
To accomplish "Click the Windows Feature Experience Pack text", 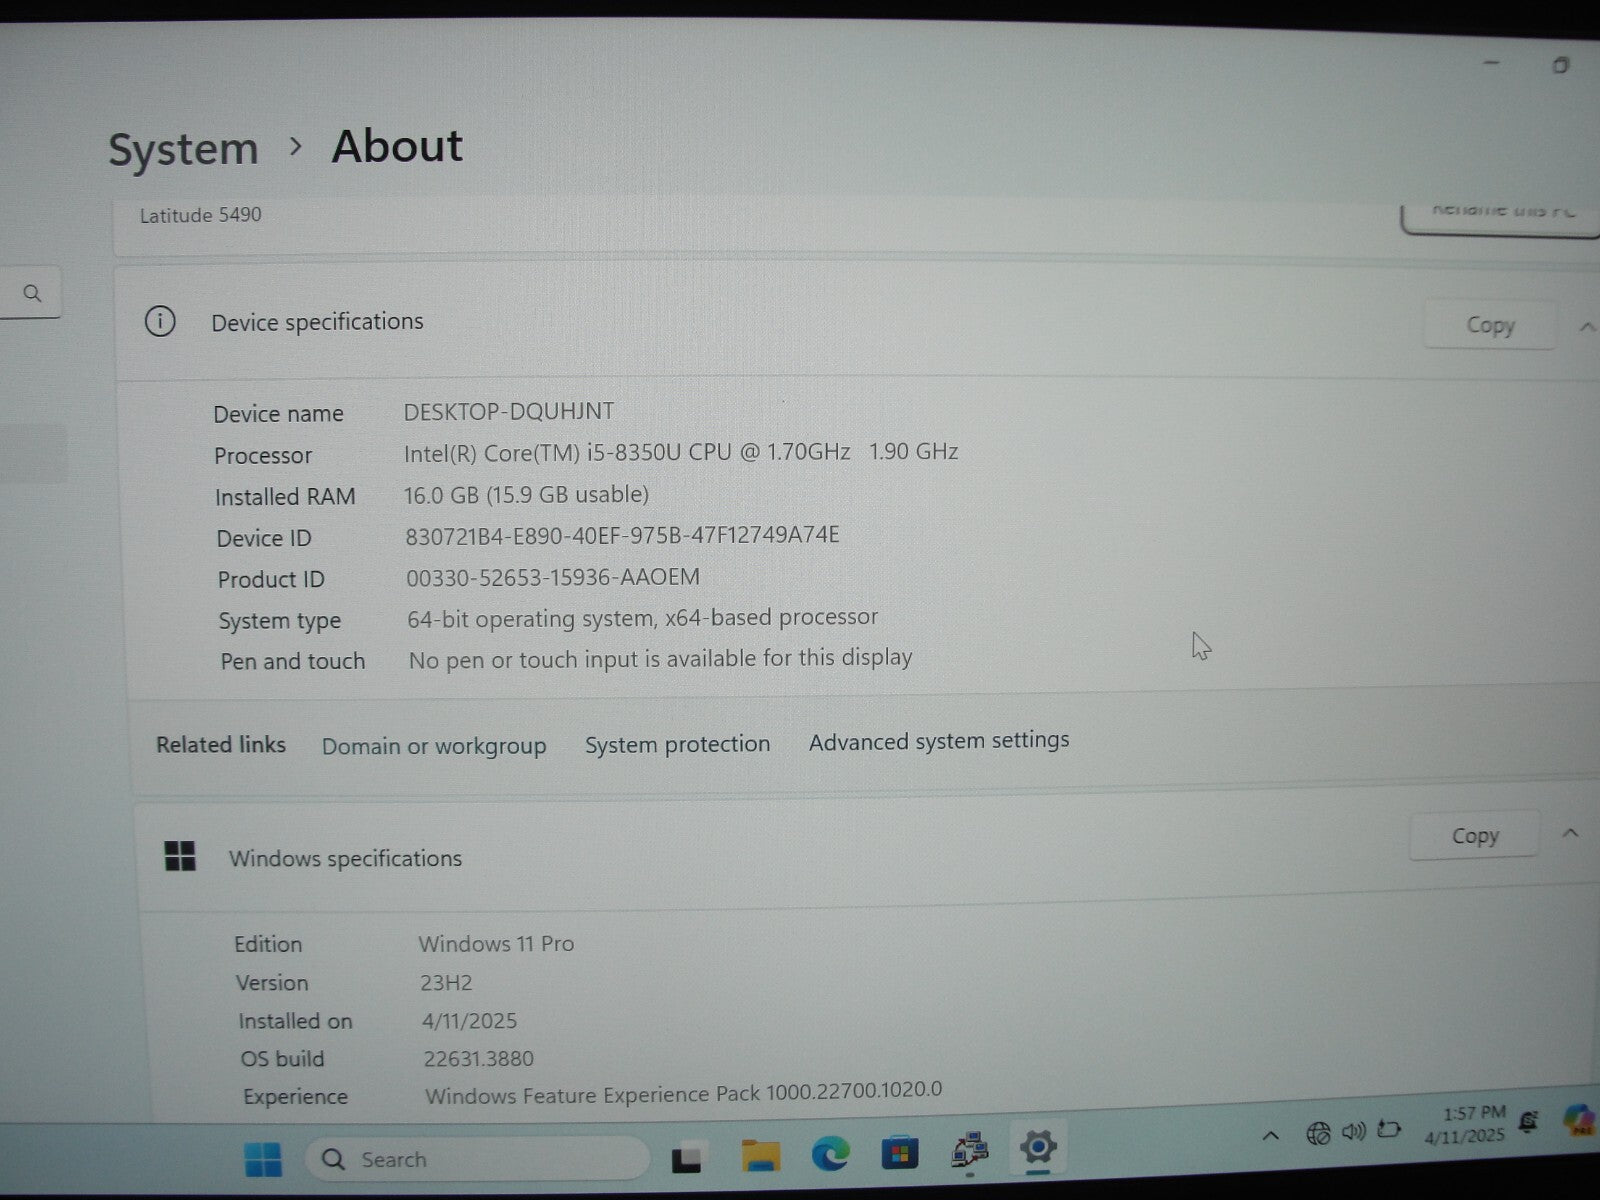I will [683, 1092].
